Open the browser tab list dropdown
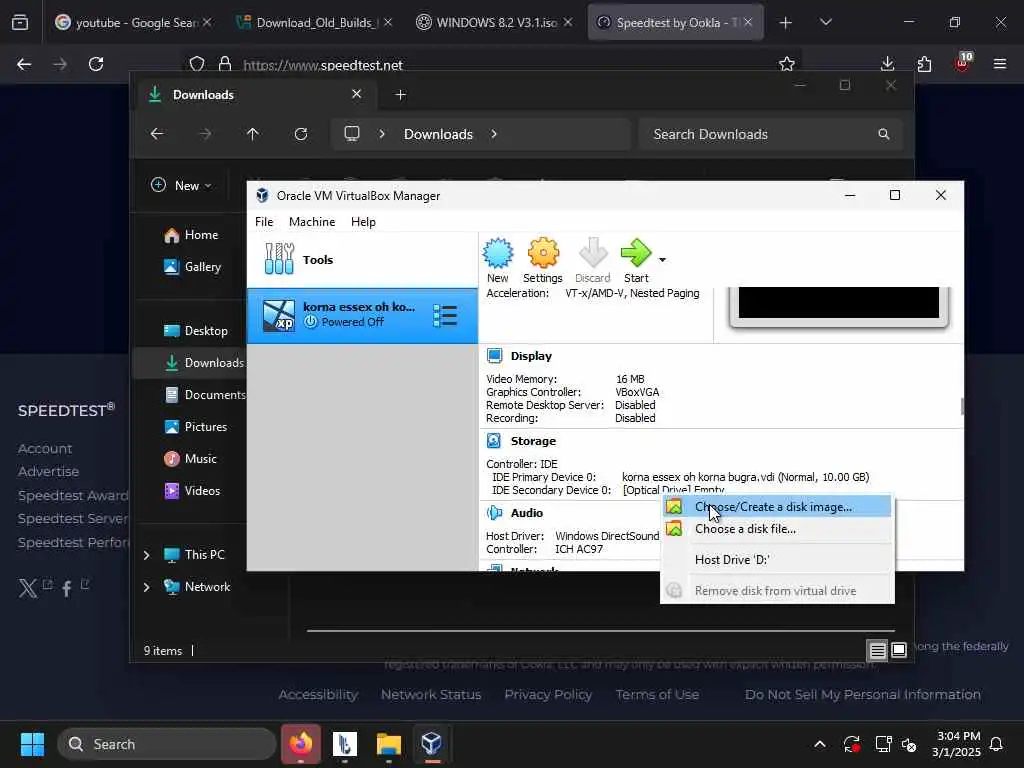The height and width of the screenshot is (768, 1024). click(825, 22)
